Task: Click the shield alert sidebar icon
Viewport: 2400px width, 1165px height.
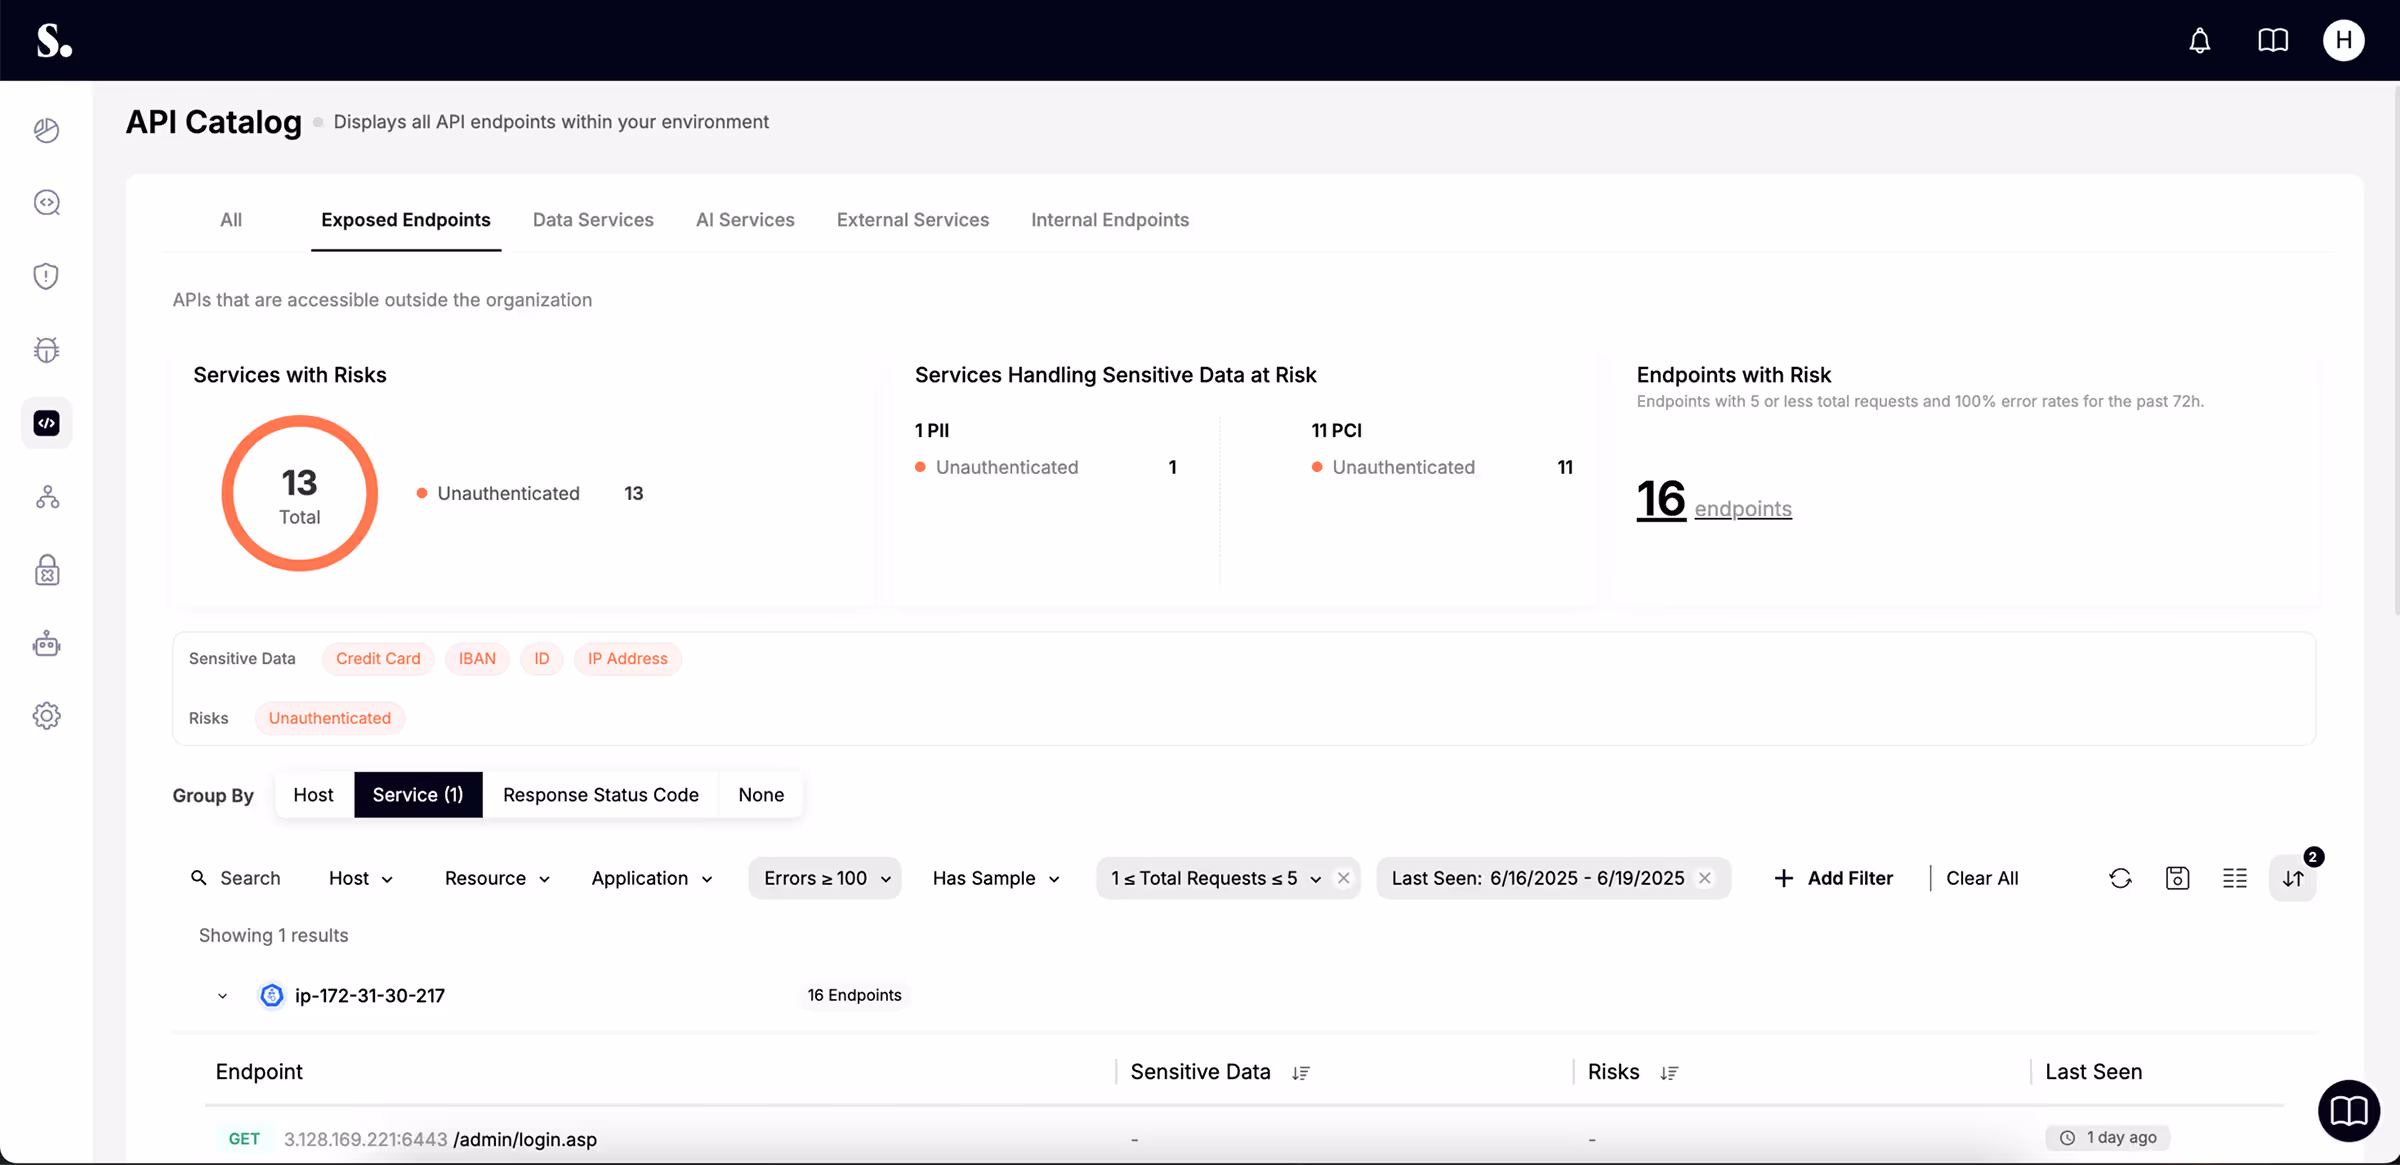Action: point(46,276)
